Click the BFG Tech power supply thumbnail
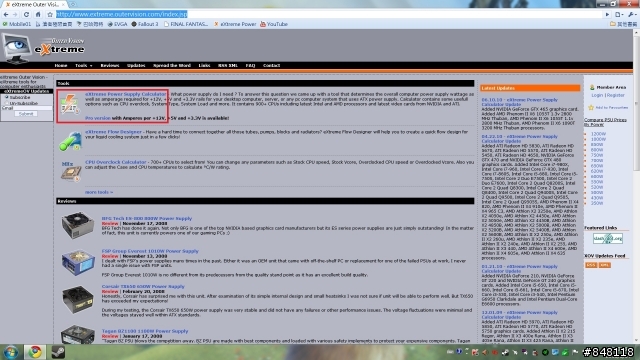The height and width of the screenshot is (360, 640). point(78,225)
